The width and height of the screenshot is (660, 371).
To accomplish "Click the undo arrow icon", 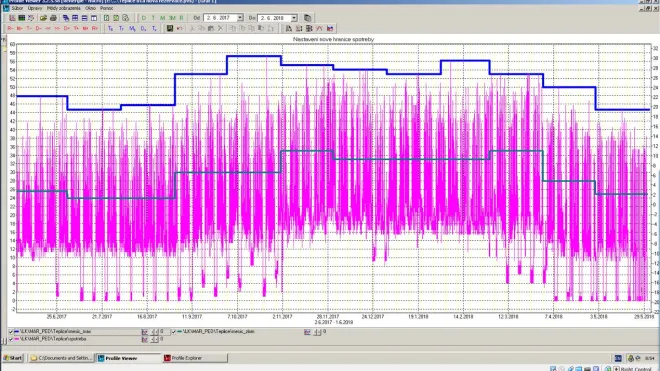I will [x=180, y=29].
